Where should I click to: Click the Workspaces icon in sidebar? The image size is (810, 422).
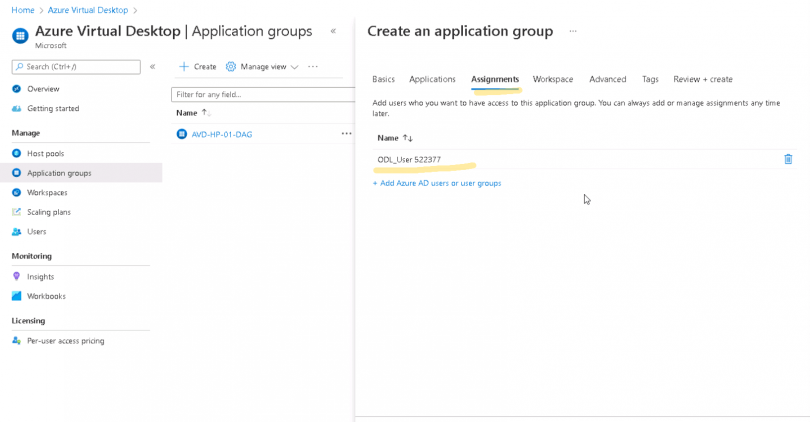pyautogui.click(x=17, y=193)
